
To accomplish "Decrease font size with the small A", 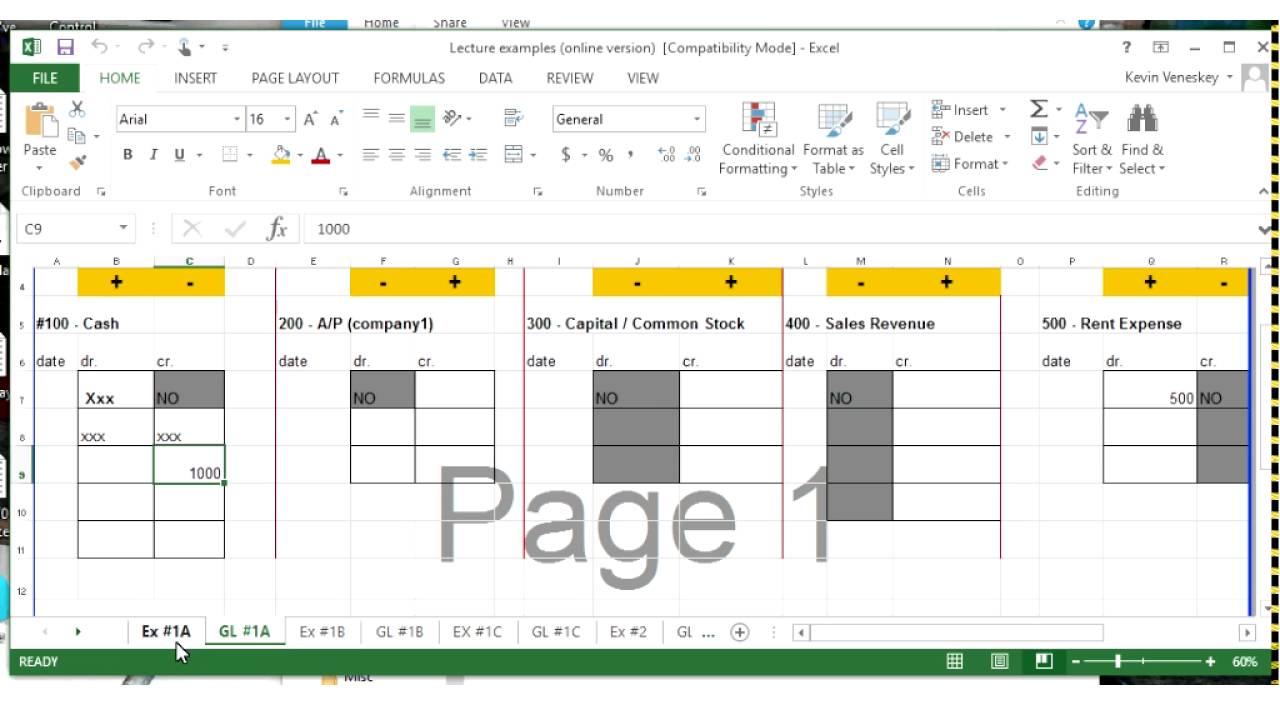I will (x=336, y=119).
